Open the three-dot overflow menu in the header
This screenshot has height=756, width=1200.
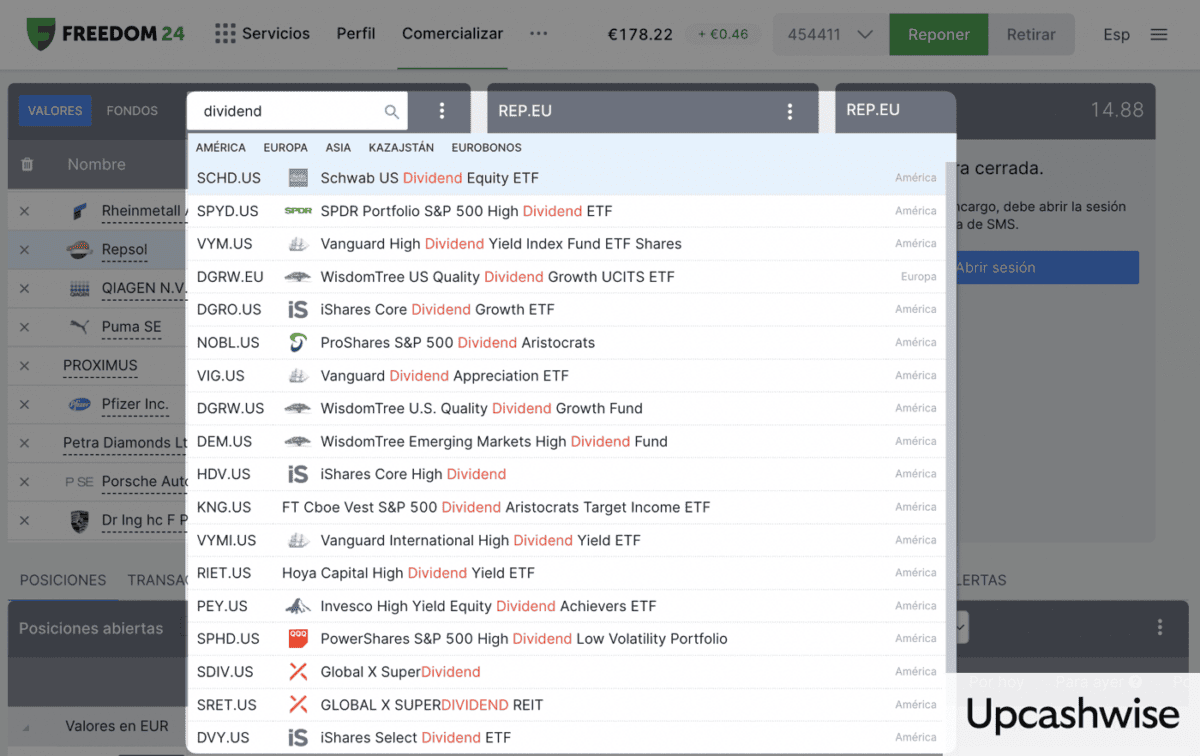(539, 33)
